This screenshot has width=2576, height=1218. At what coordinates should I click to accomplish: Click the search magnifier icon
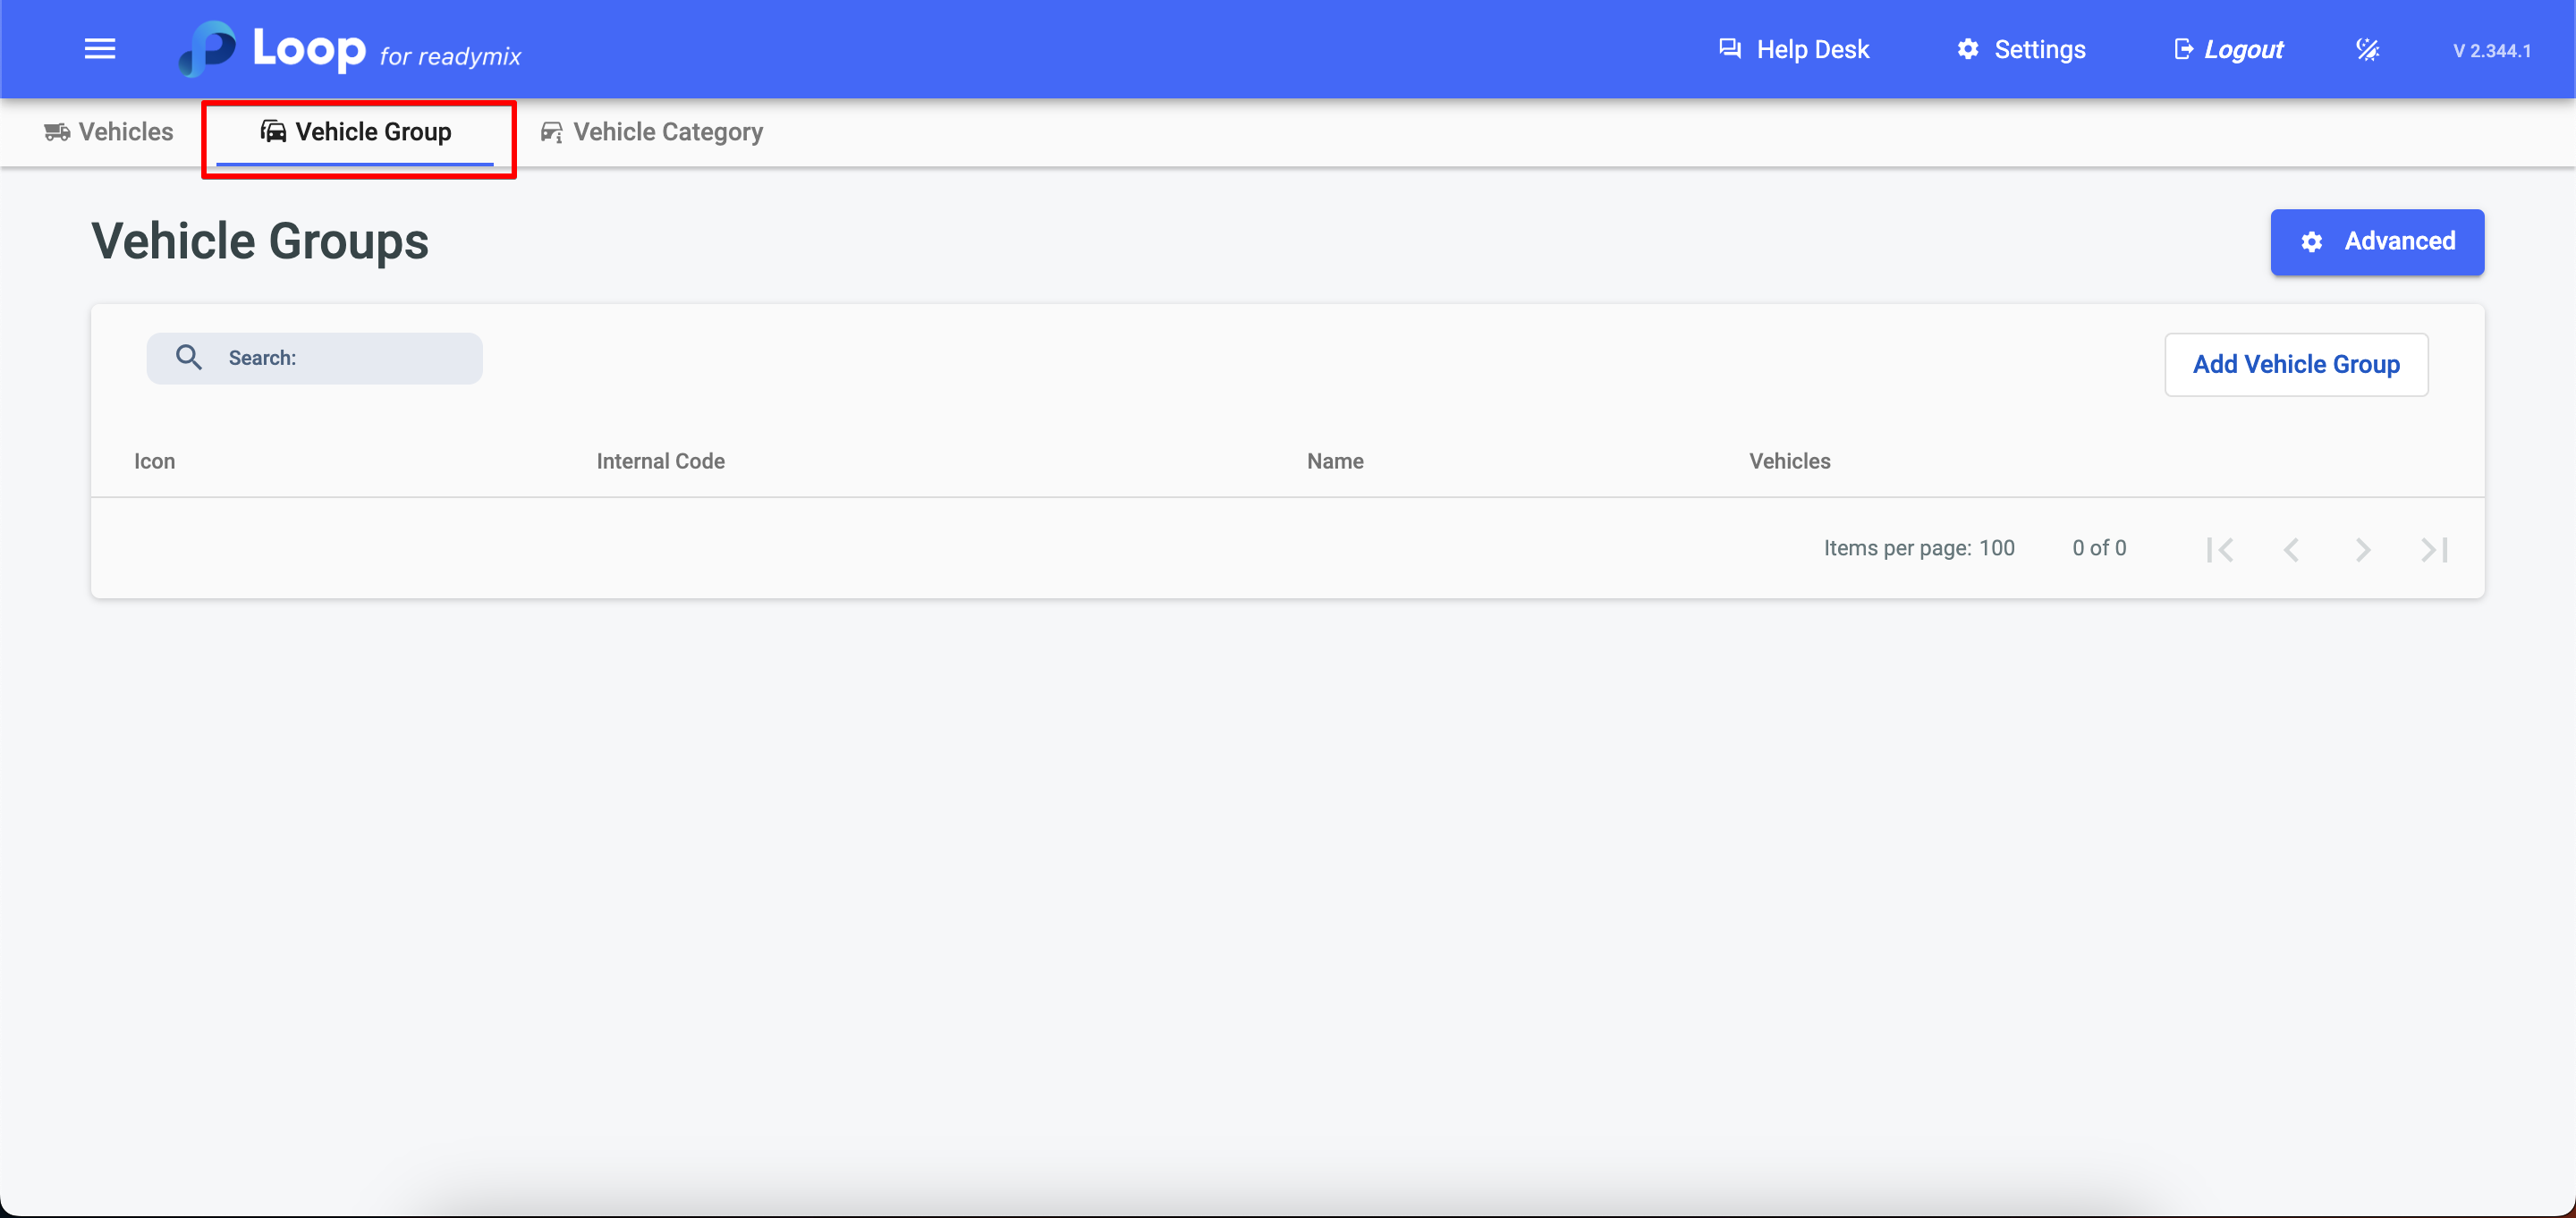[188, 357]
